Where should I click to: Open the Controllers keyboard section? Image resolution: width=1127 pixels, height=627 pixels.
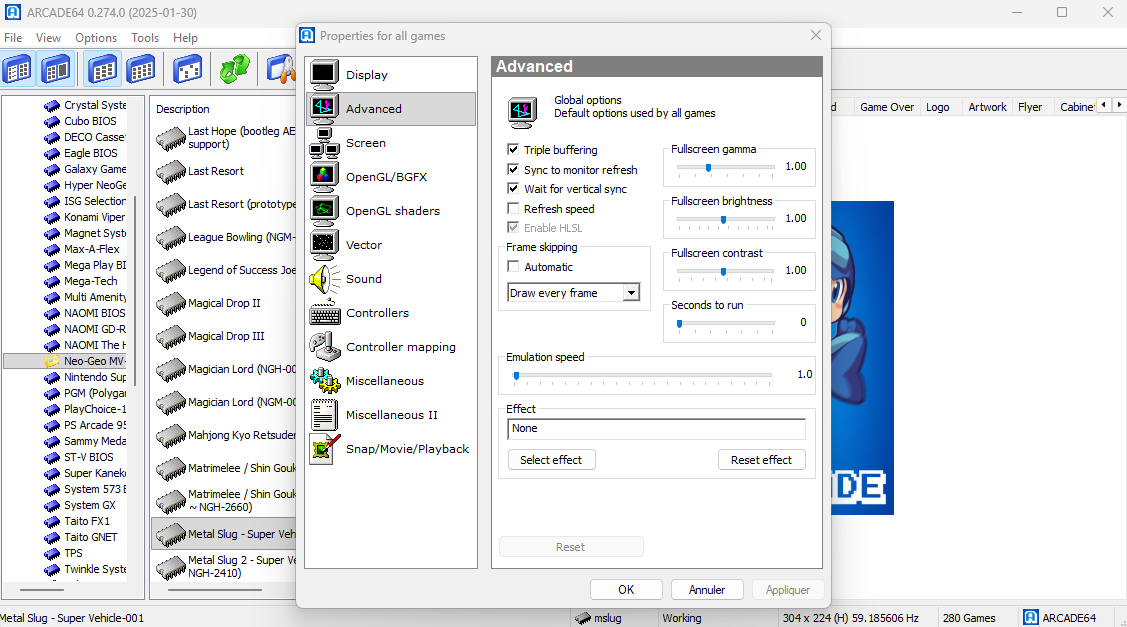(376, 313)
